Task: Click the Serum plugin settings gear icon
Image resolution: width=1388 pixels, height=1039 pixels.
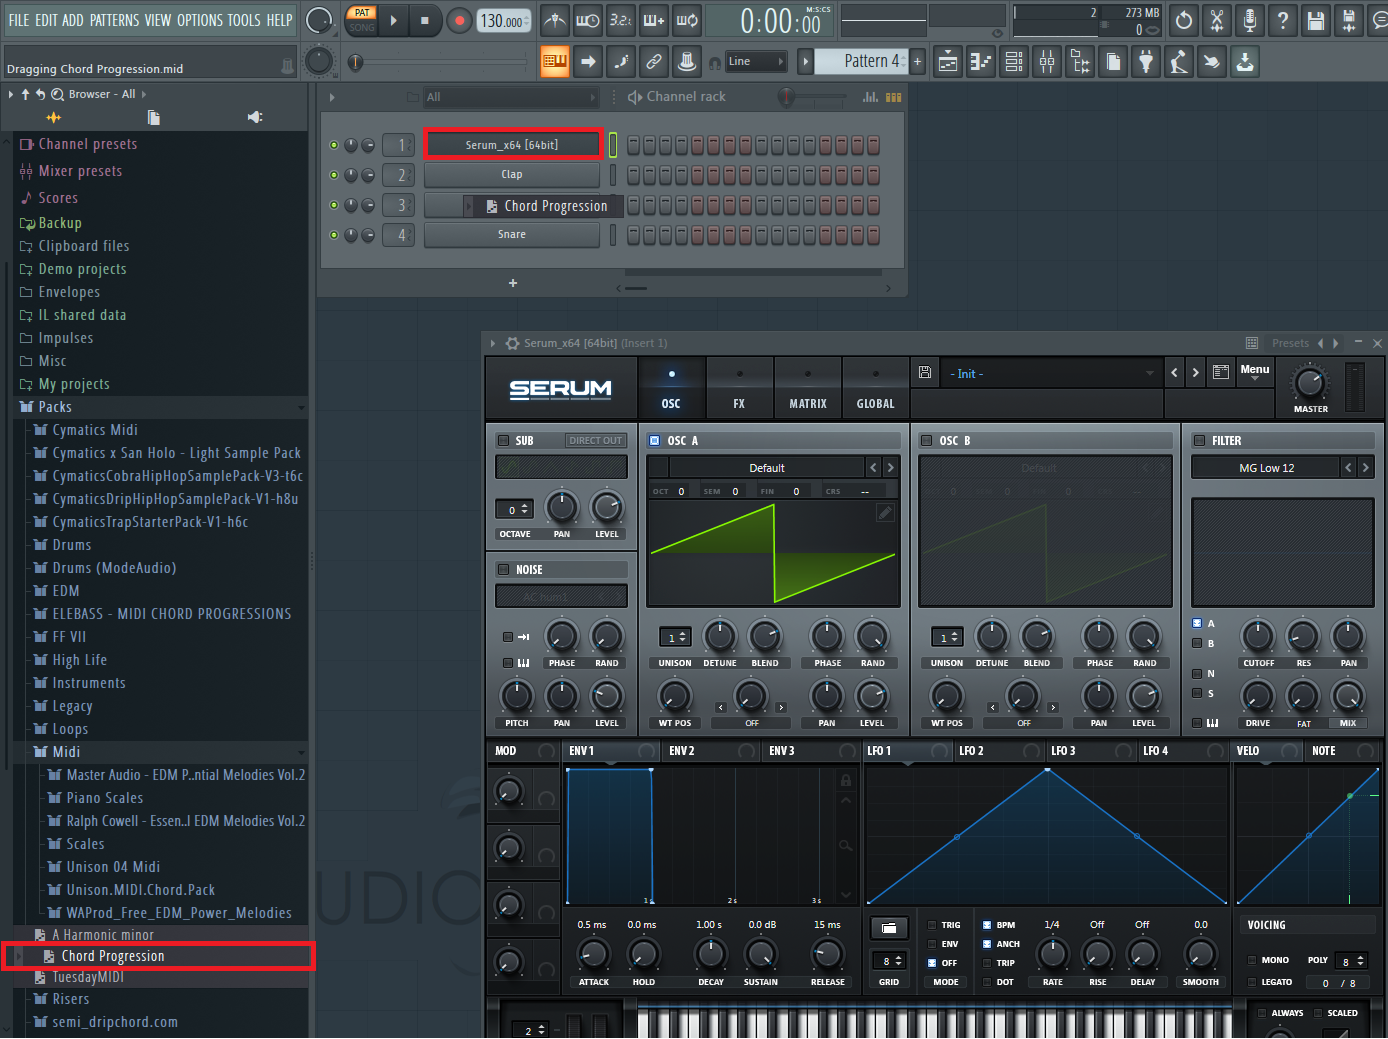Action: point(512,343)
